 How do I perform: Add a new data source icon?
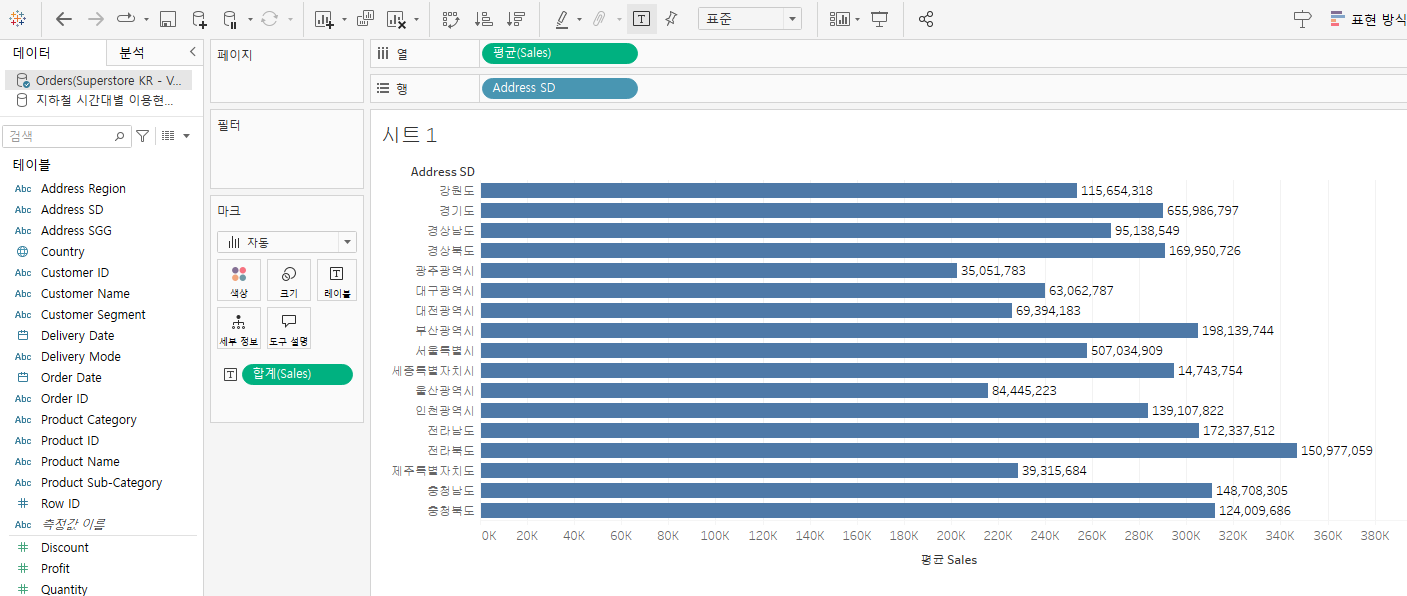199,19
